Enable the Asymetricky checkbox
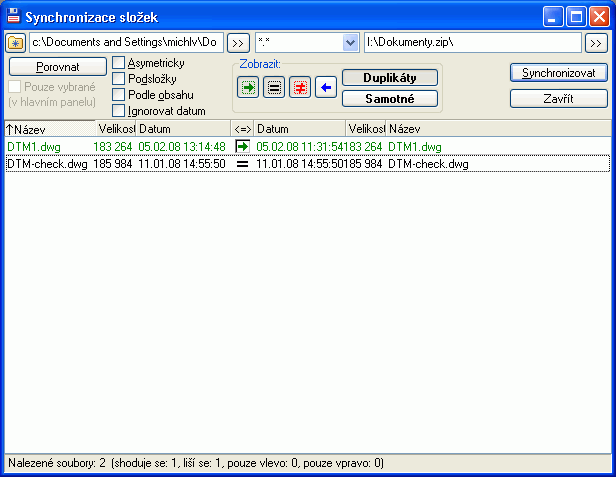Viewport: 616px width, 477px height. coord(118,63)
